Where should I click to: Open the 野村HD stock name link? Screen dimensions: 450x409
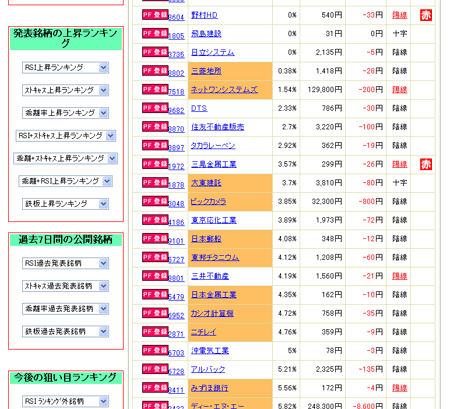204,15
